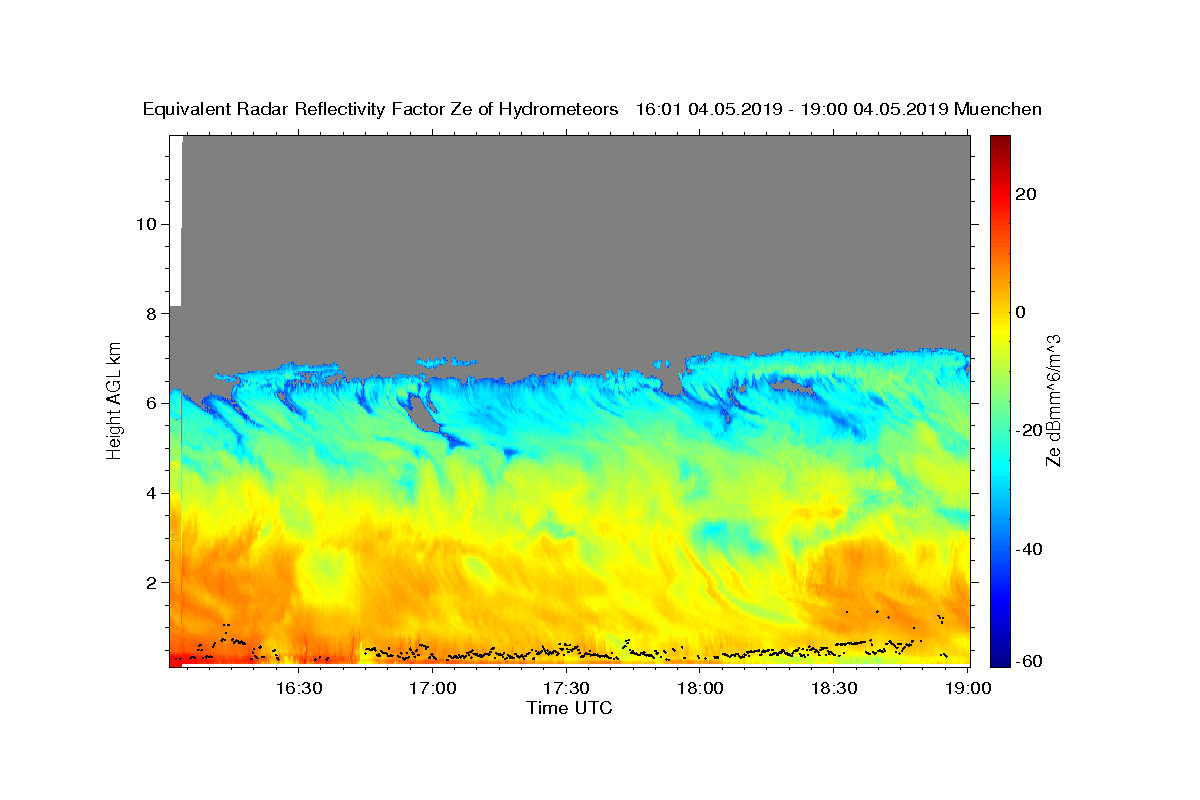
Task: Click the station name 'Muenchen'
Action: click(x=998, y=109)
